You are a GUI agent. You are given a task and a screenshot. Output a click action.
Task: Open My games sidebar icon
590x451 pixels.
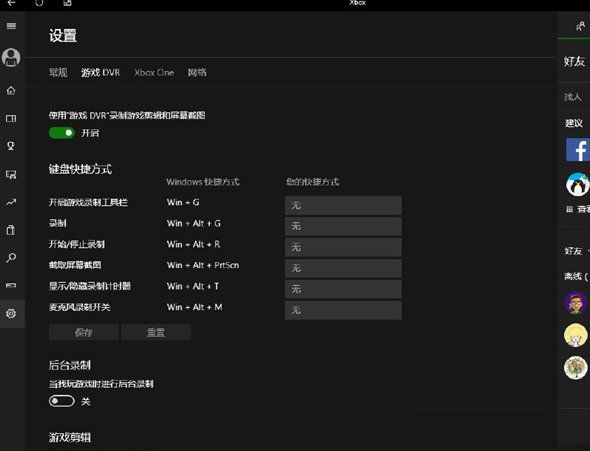tap(11, 118)
